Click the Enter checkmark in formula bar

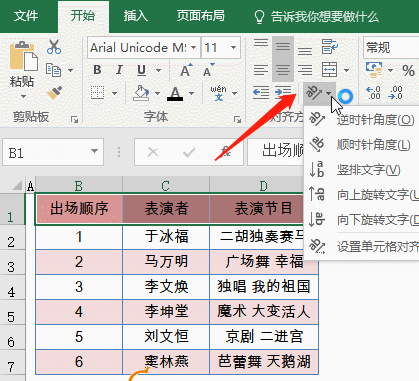tap(189, 153)
